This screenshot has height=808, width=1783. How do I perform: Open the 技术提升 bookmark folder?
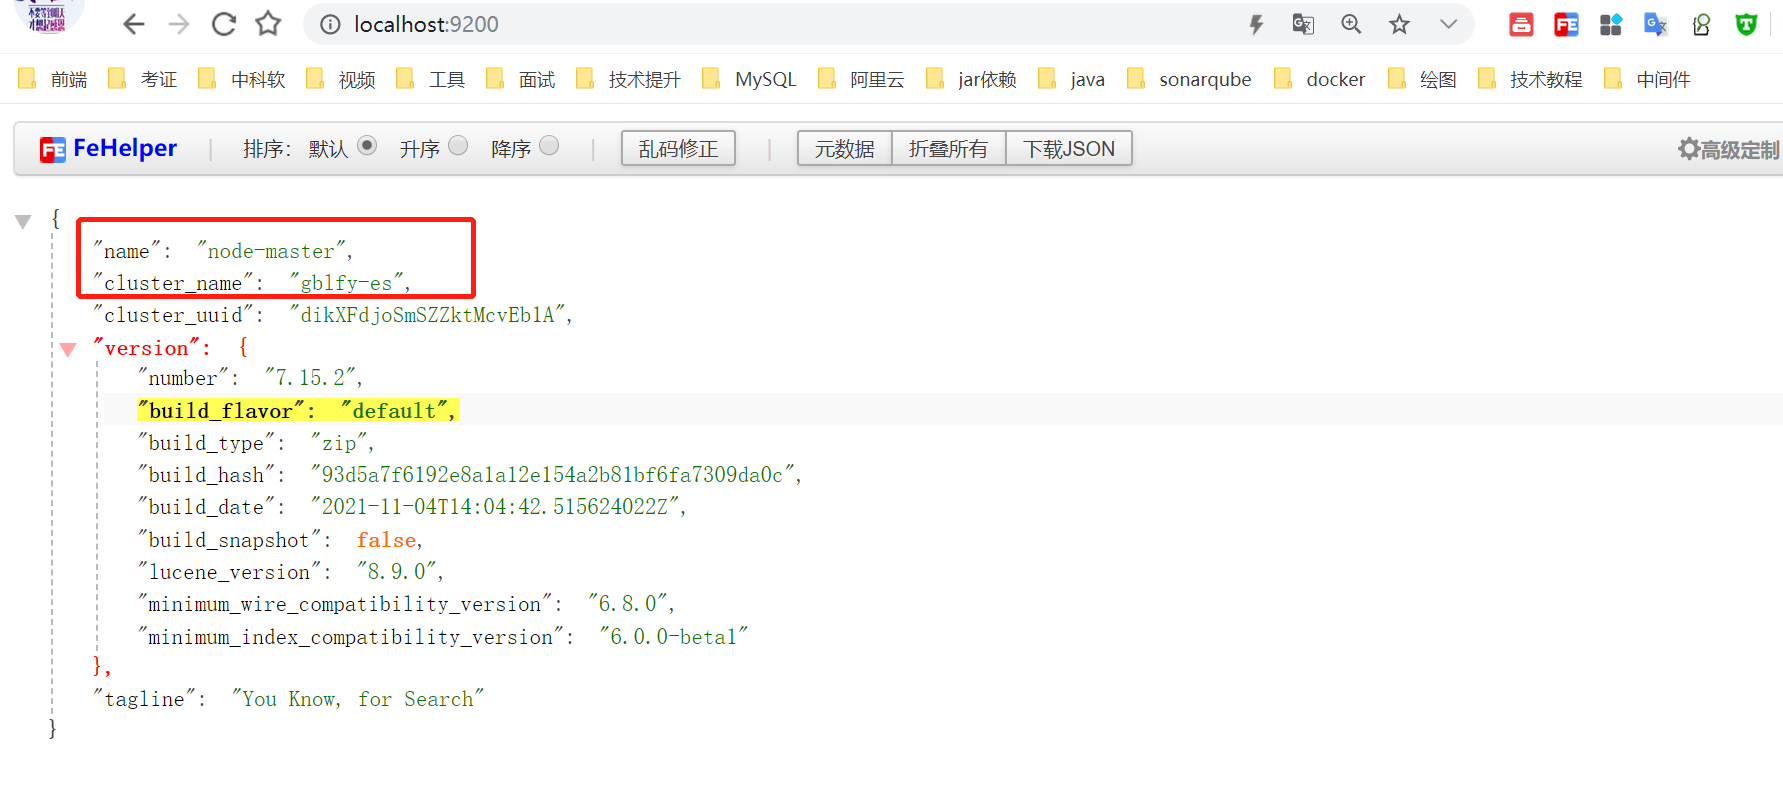coord(629,79)
